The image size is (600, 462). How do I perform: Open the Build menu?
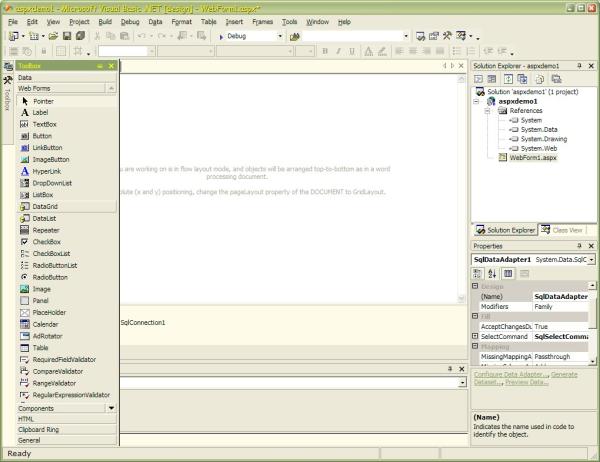click(x=105, y=22)
